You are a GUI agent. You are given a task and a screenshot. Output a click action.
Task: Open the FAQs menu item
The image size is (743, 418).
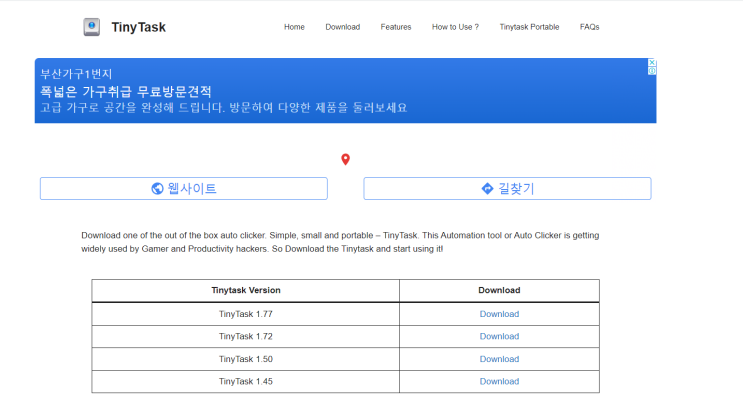pos(589,27)
